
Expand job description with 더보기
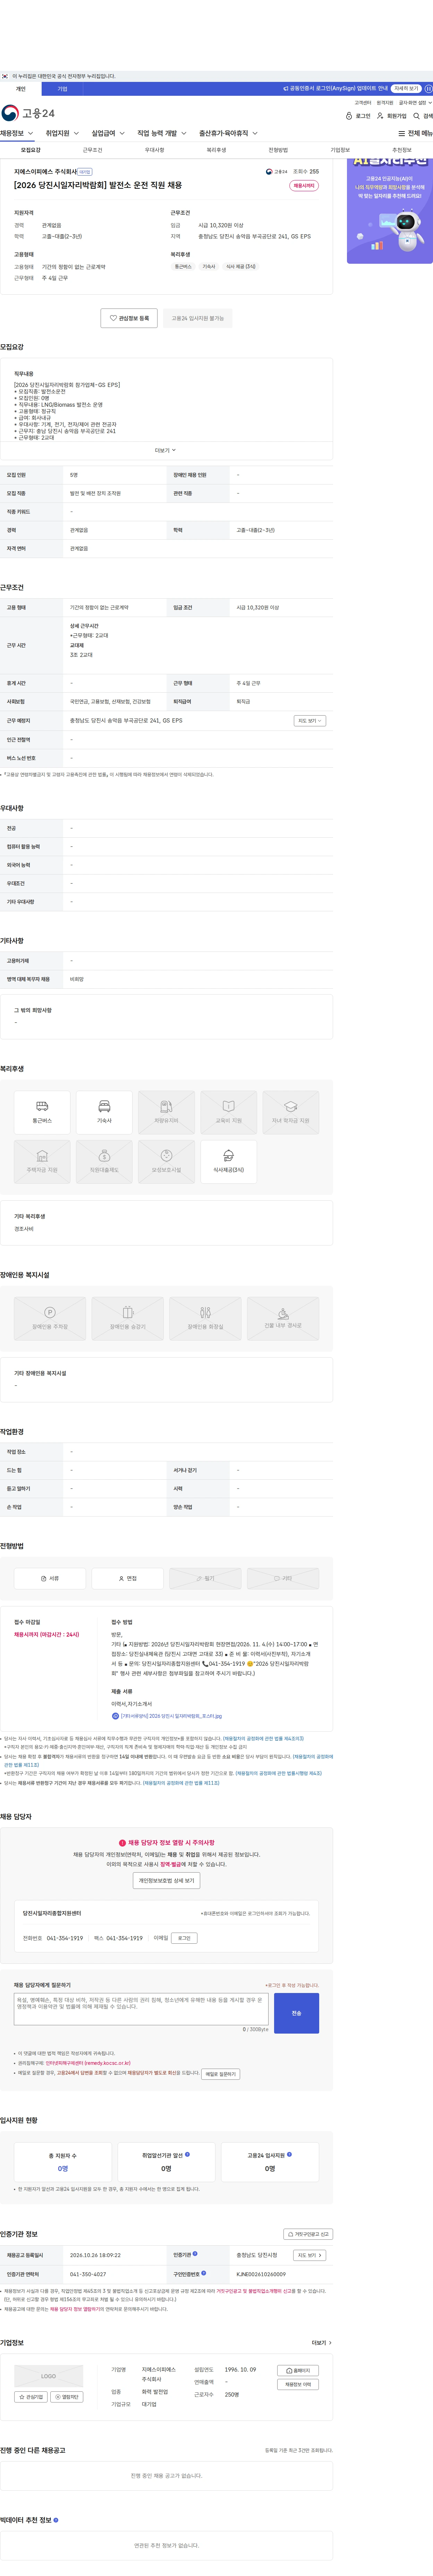165,450
